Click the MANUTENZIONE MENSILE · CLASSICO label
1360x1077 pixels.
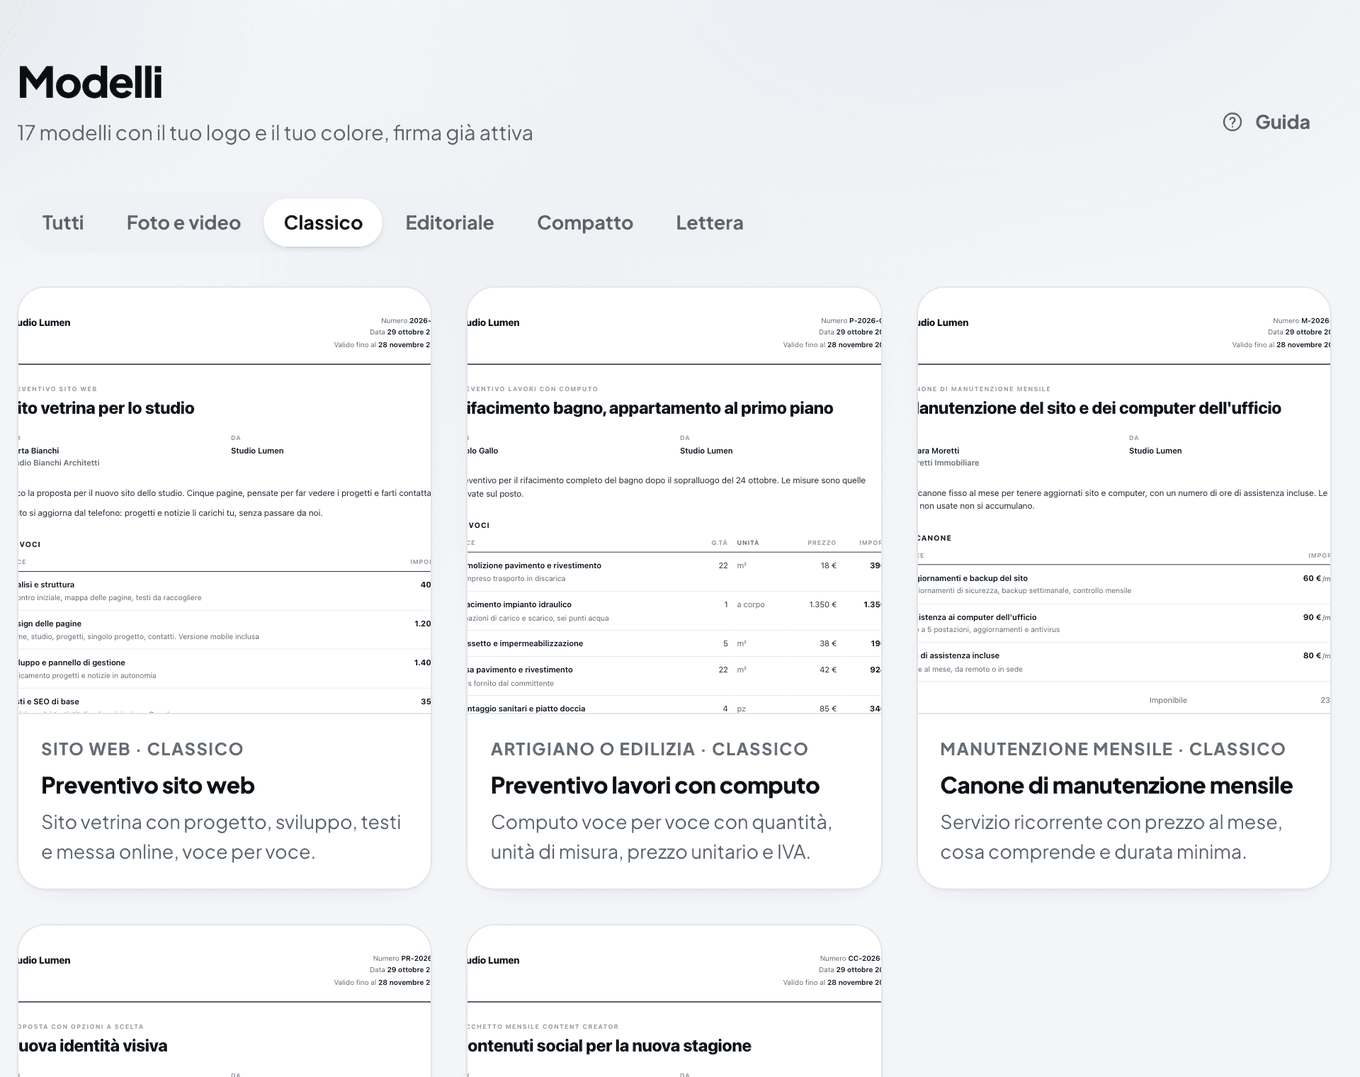[1113, 749]
